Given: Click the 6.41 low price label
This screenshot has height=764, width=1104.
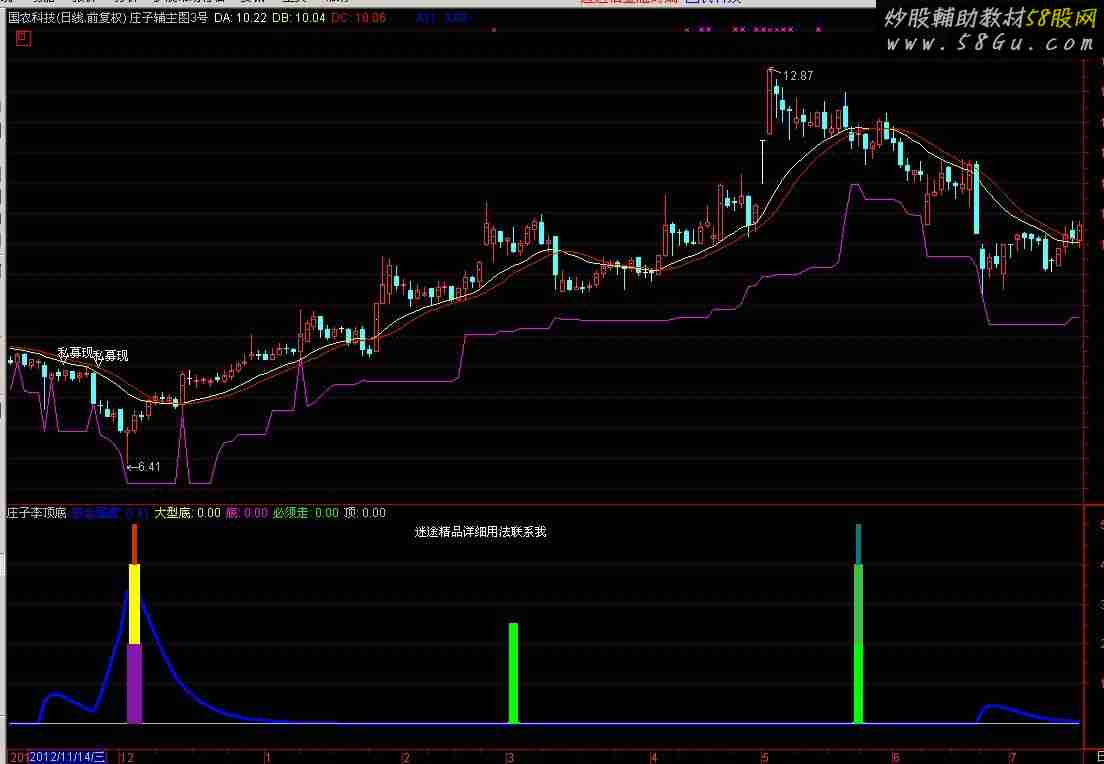Looking at the screenshot, I should pos(149,466).
